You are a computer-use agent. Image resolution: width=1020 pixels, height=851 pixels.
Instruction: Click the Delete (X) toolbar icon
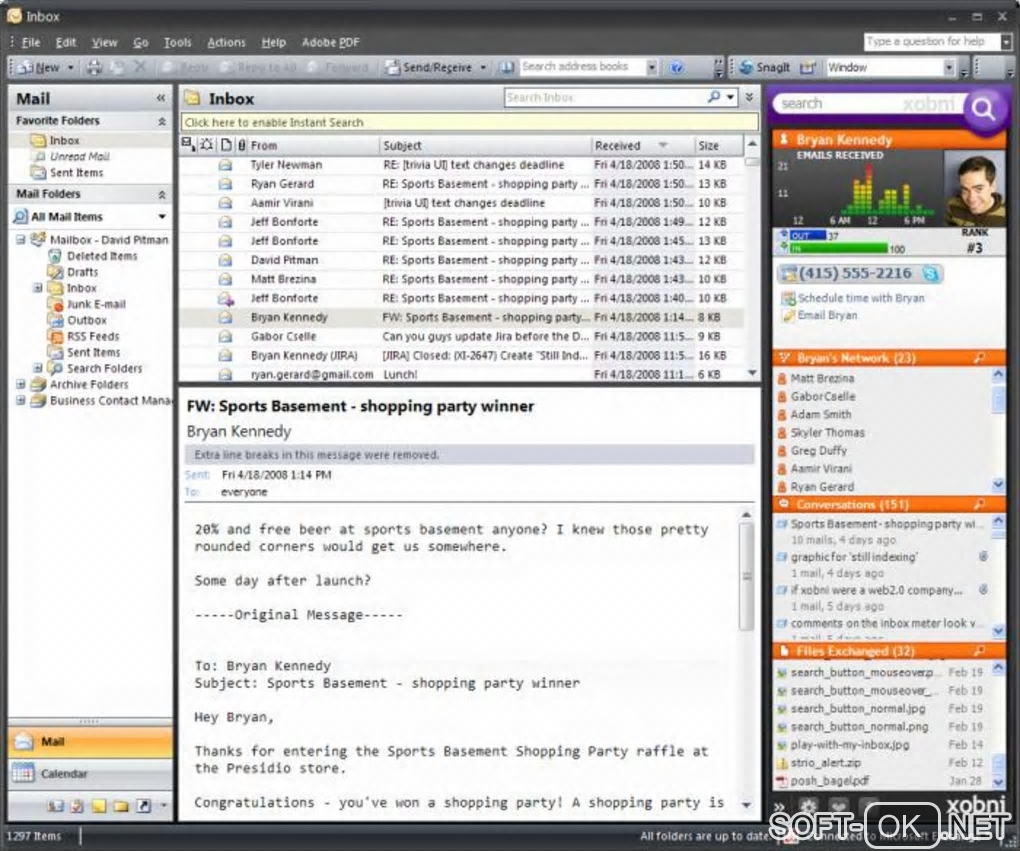click(x=140, y=66)
